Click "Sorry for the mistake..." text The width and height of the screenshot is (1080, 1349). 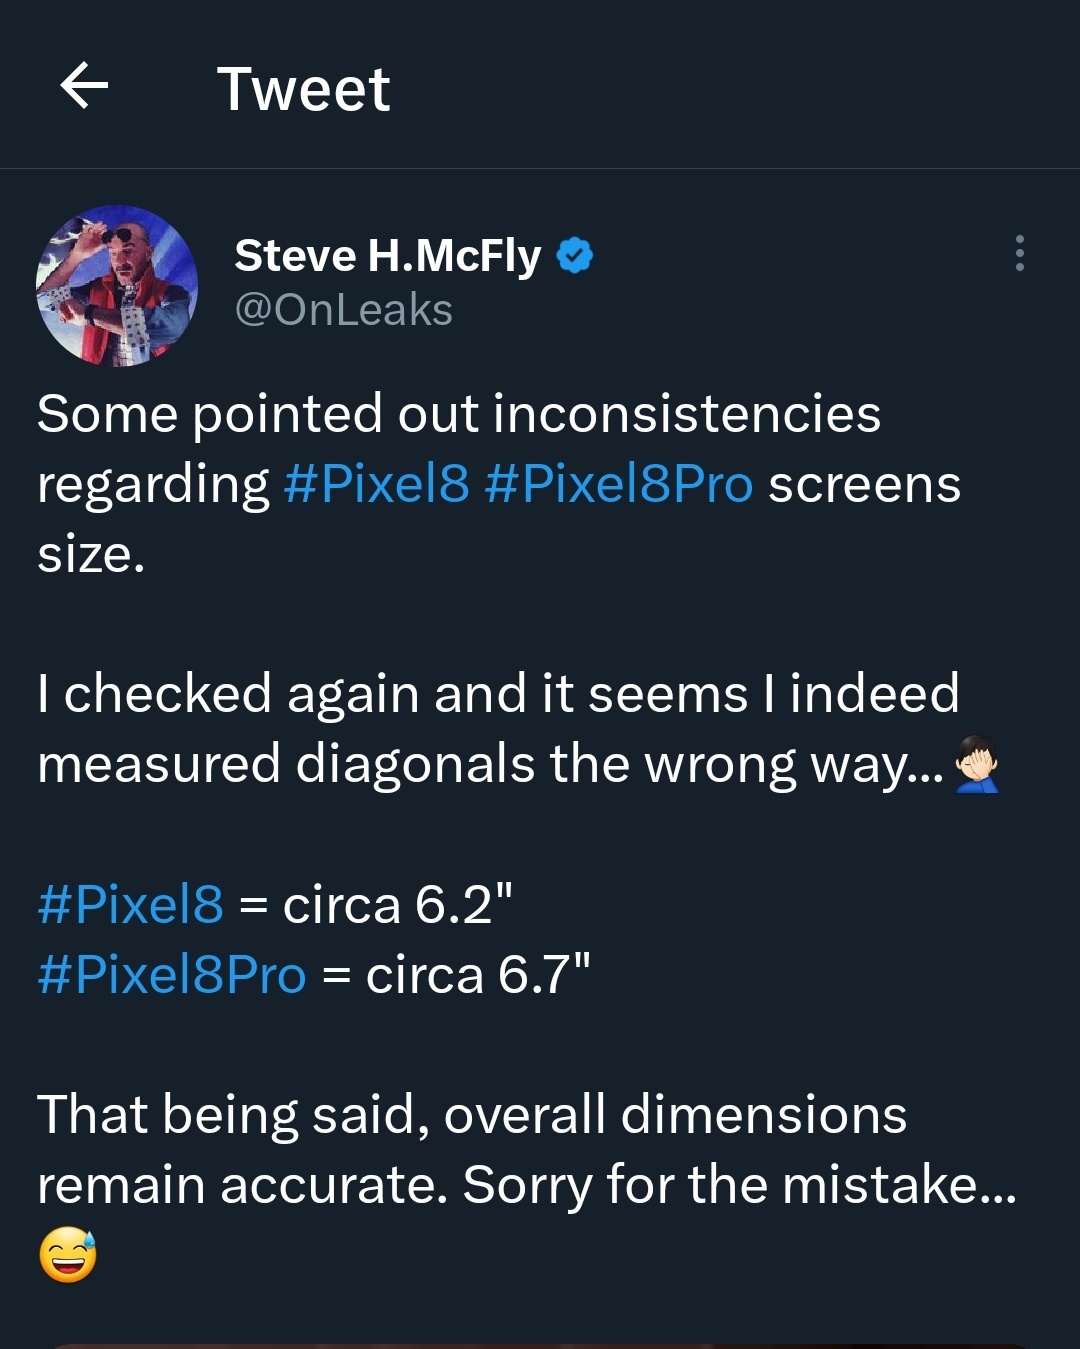click(739, 1185)
